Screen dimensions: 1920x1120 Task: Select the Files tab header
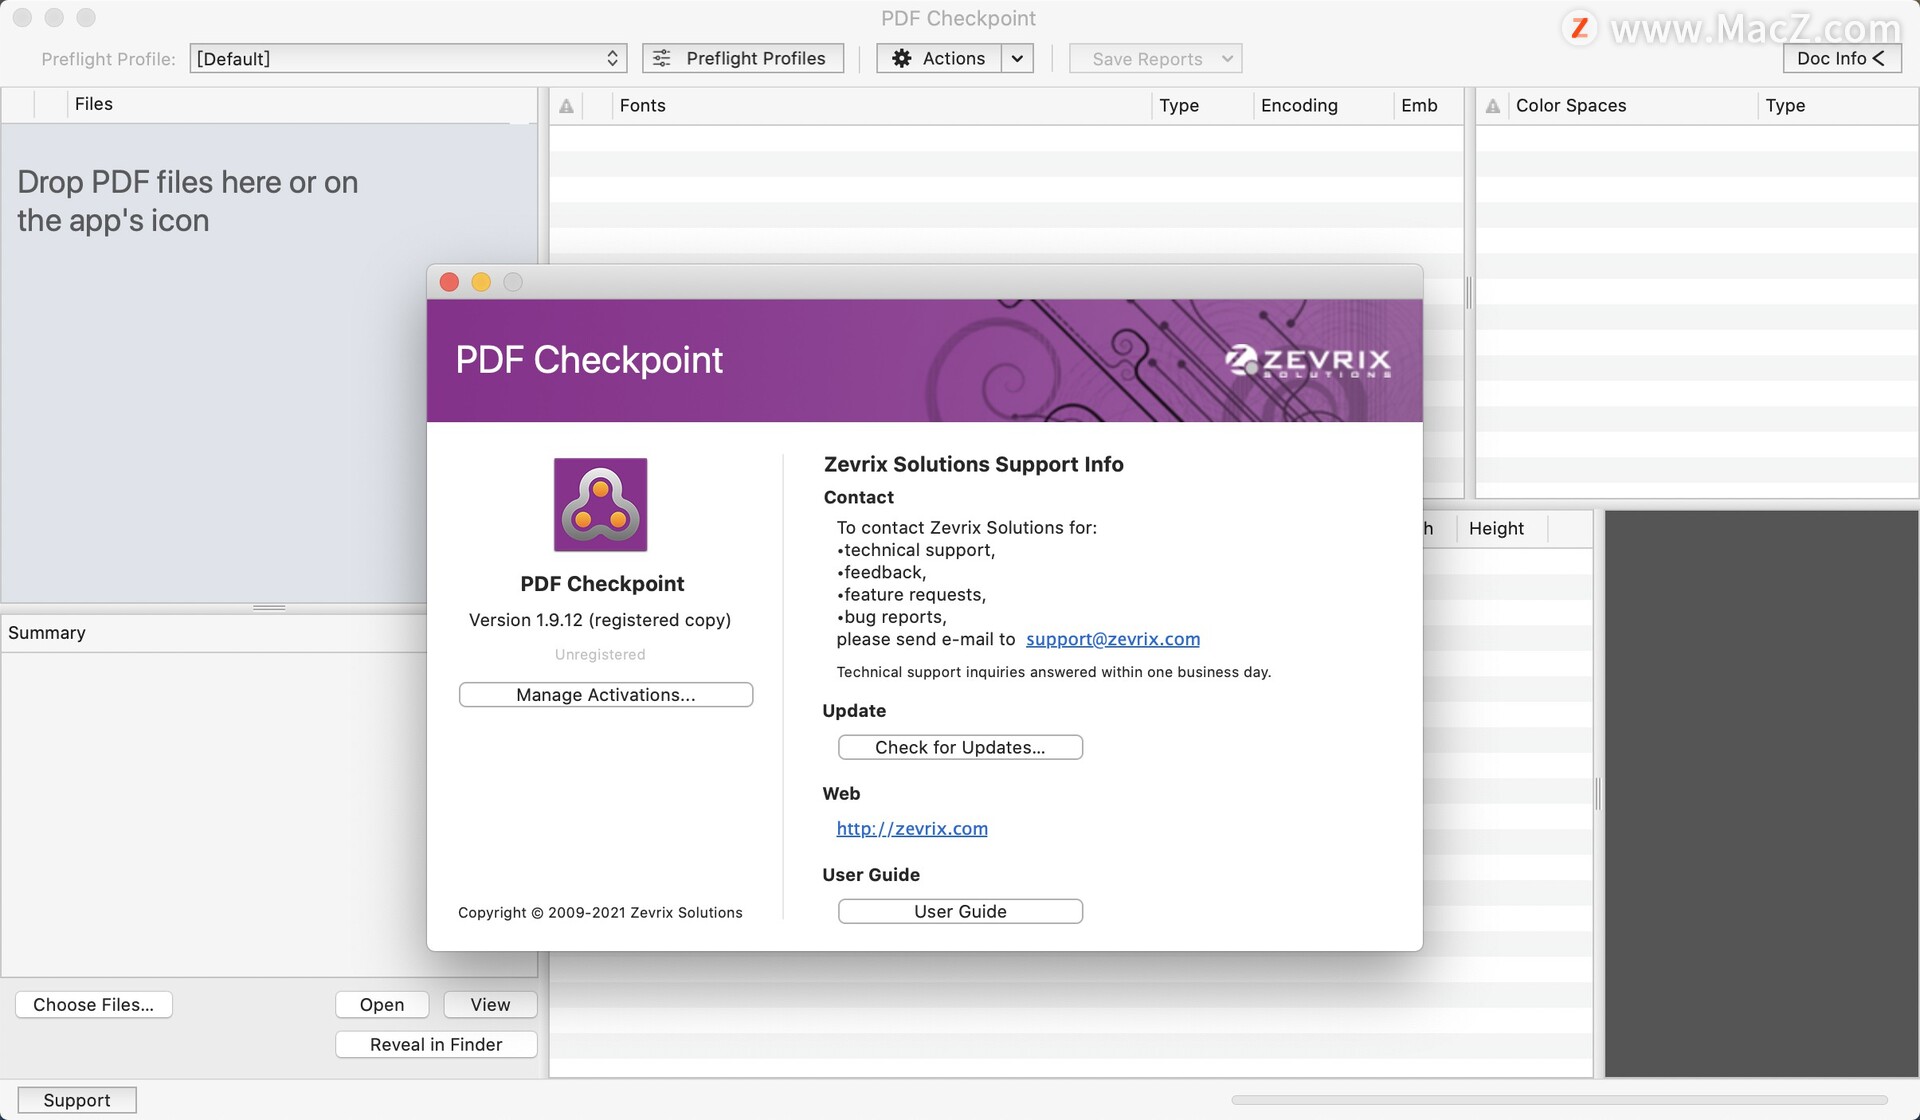[95, 103]
